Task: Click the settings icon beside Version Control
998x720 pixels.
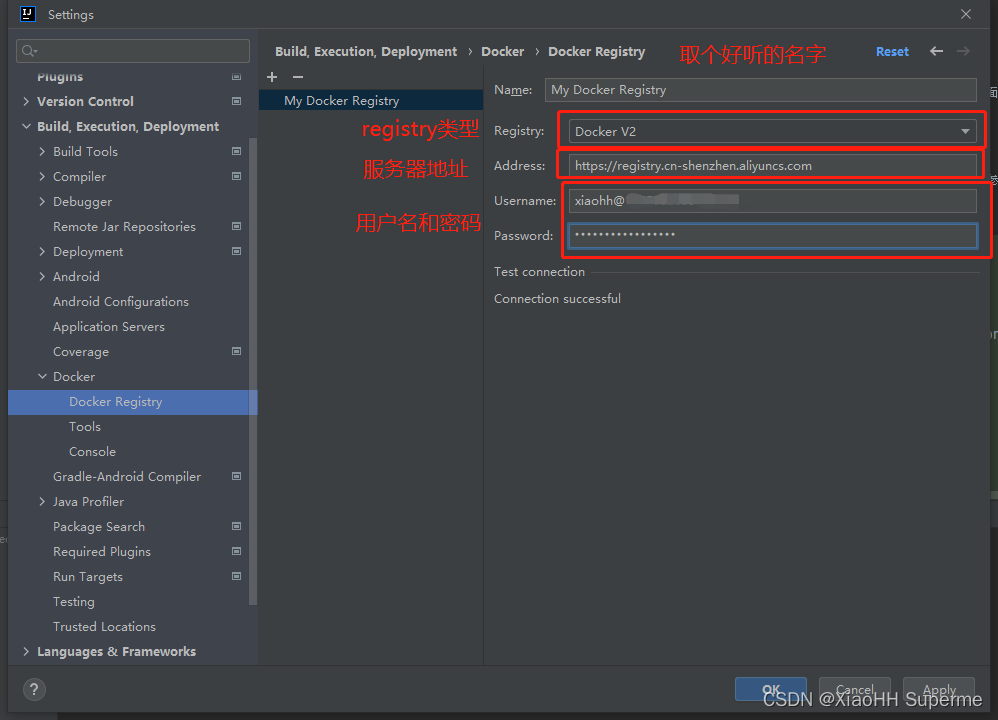Action: coord(236,101)
